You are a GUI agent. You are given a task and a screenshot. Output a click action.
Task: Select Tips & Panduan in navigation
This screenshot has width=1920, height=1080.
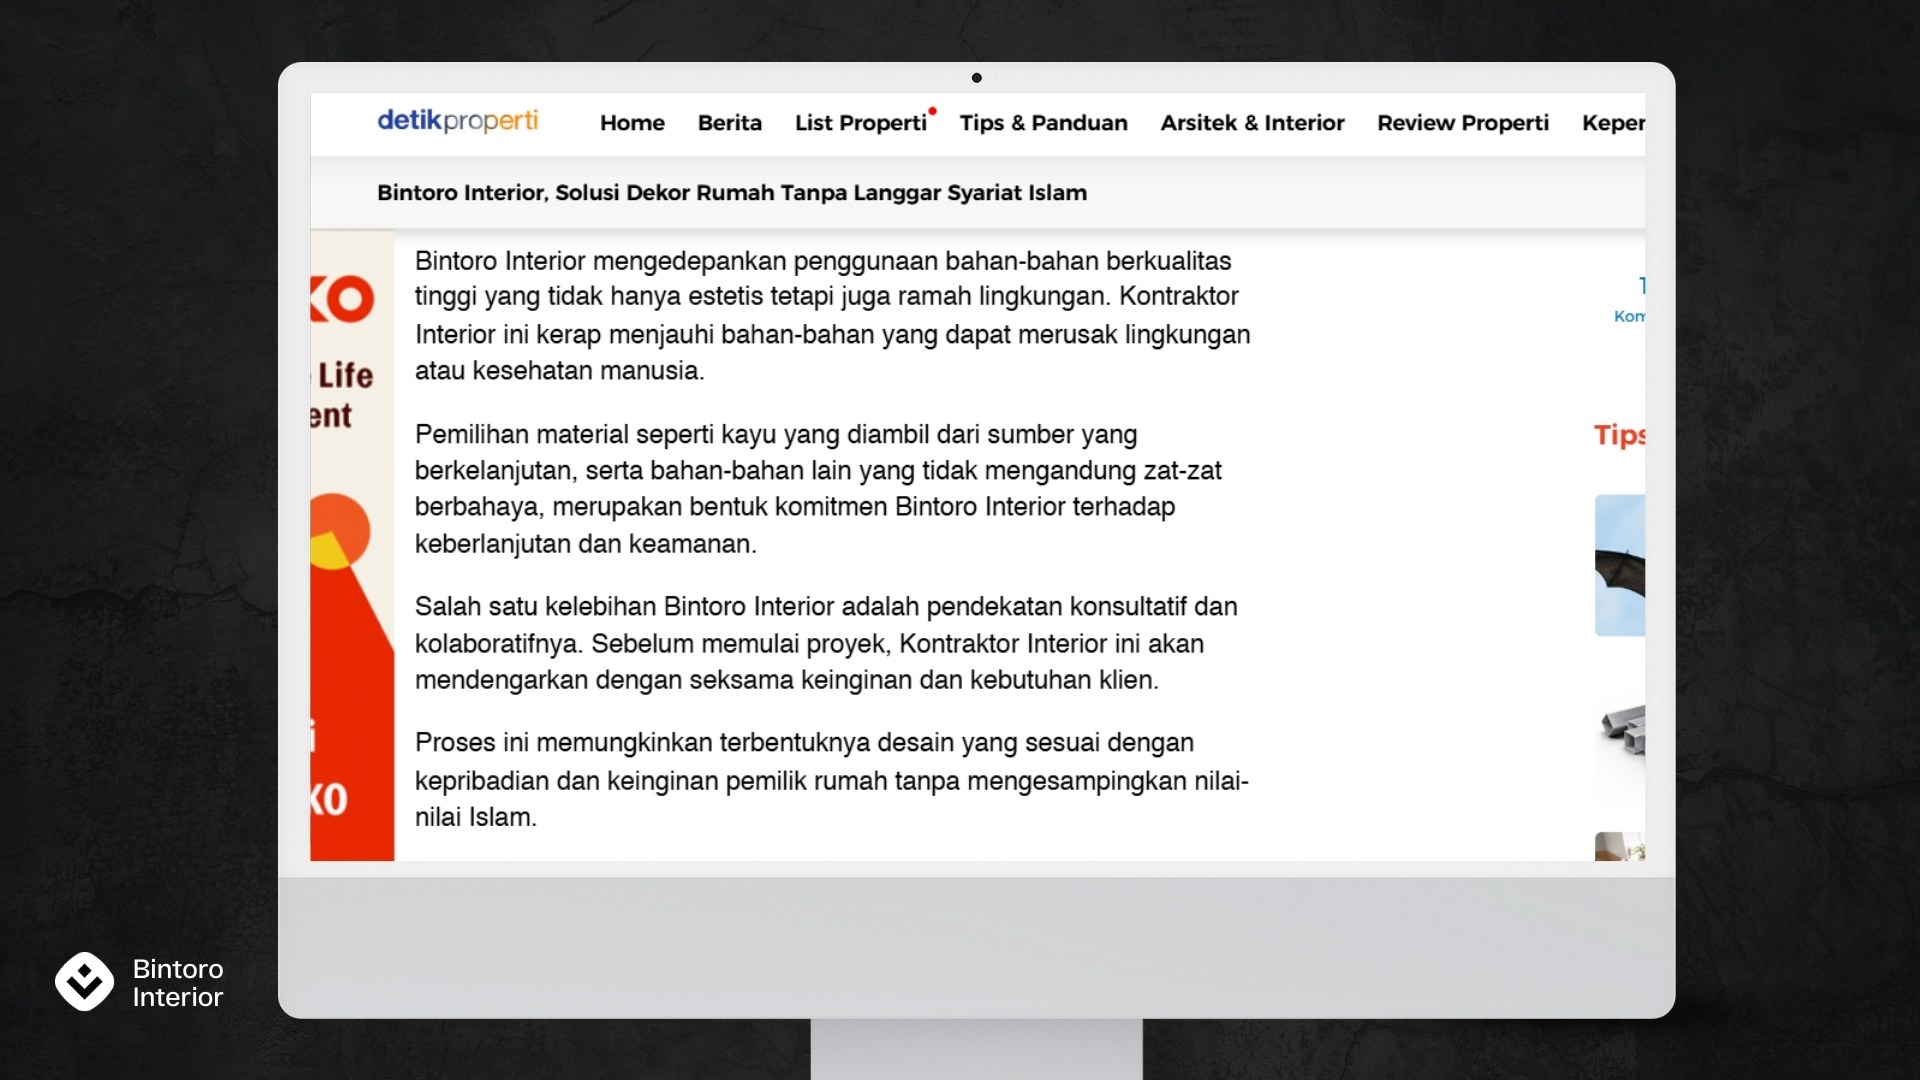(1043, 123)
